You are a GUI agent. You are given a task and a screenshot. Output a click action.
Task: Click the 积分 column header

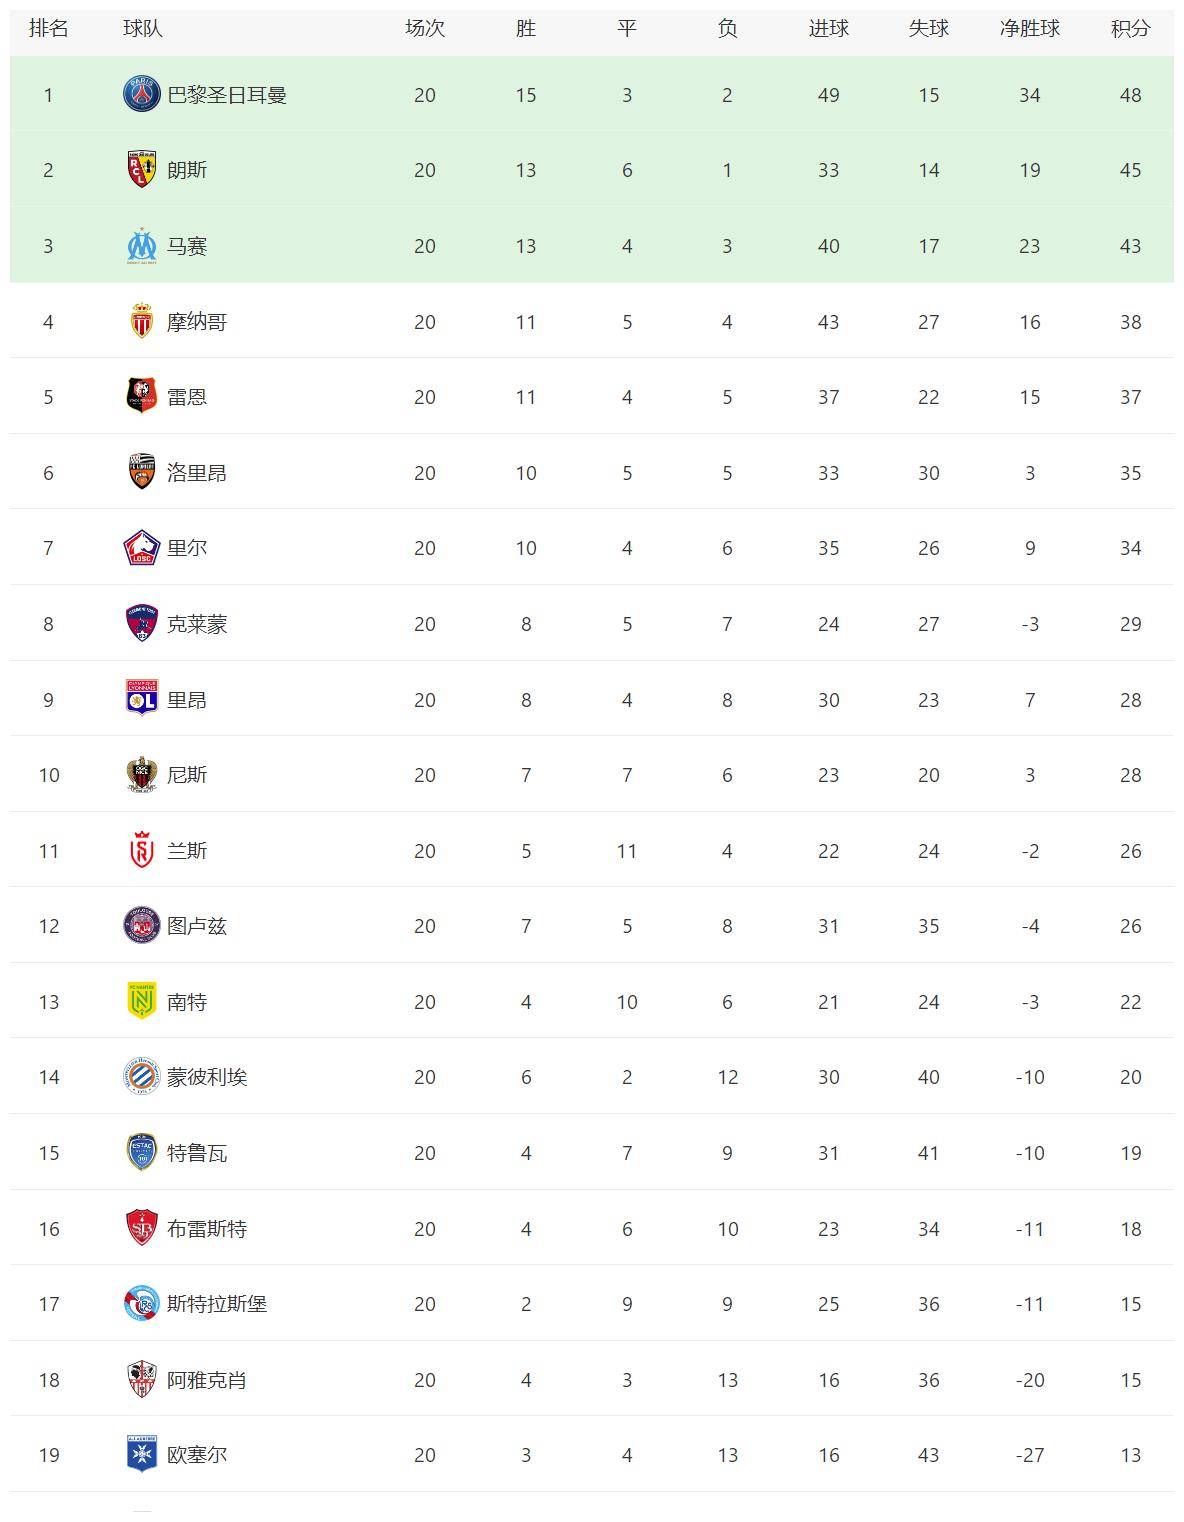coord(1130,28)
